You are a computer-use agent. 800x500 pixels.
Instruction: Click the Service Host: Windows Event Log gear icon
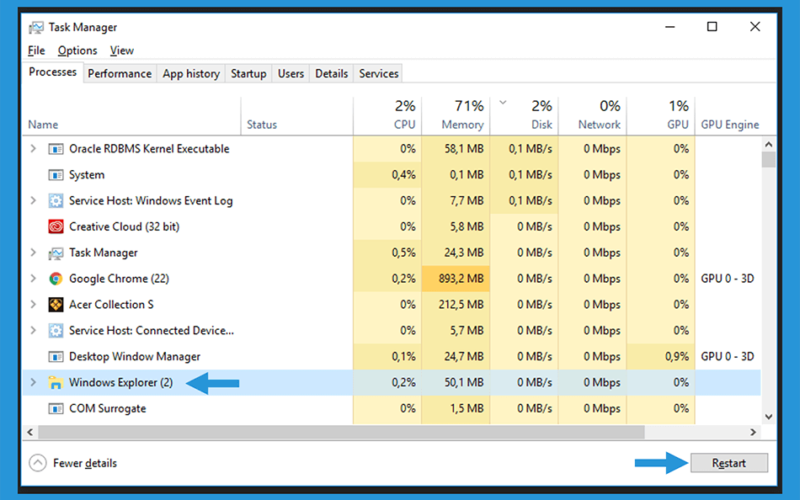pos(56,201)
